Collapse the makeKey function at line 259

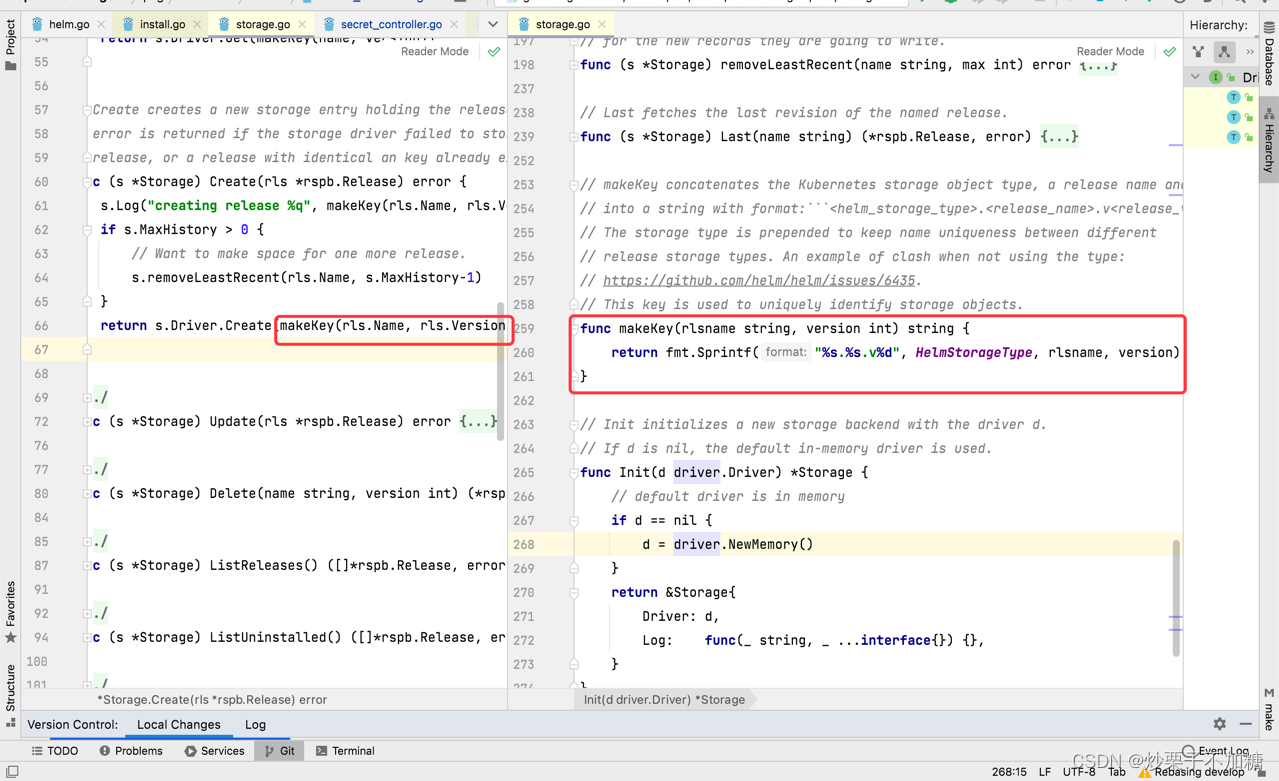[574, 328]
